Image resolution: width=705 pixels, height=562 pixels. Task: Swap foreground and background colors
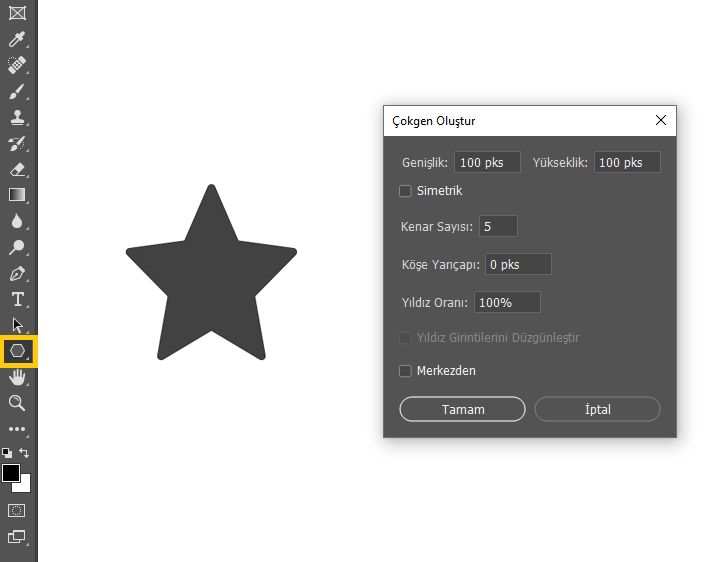pyautogui.click(x=24, y=453)
